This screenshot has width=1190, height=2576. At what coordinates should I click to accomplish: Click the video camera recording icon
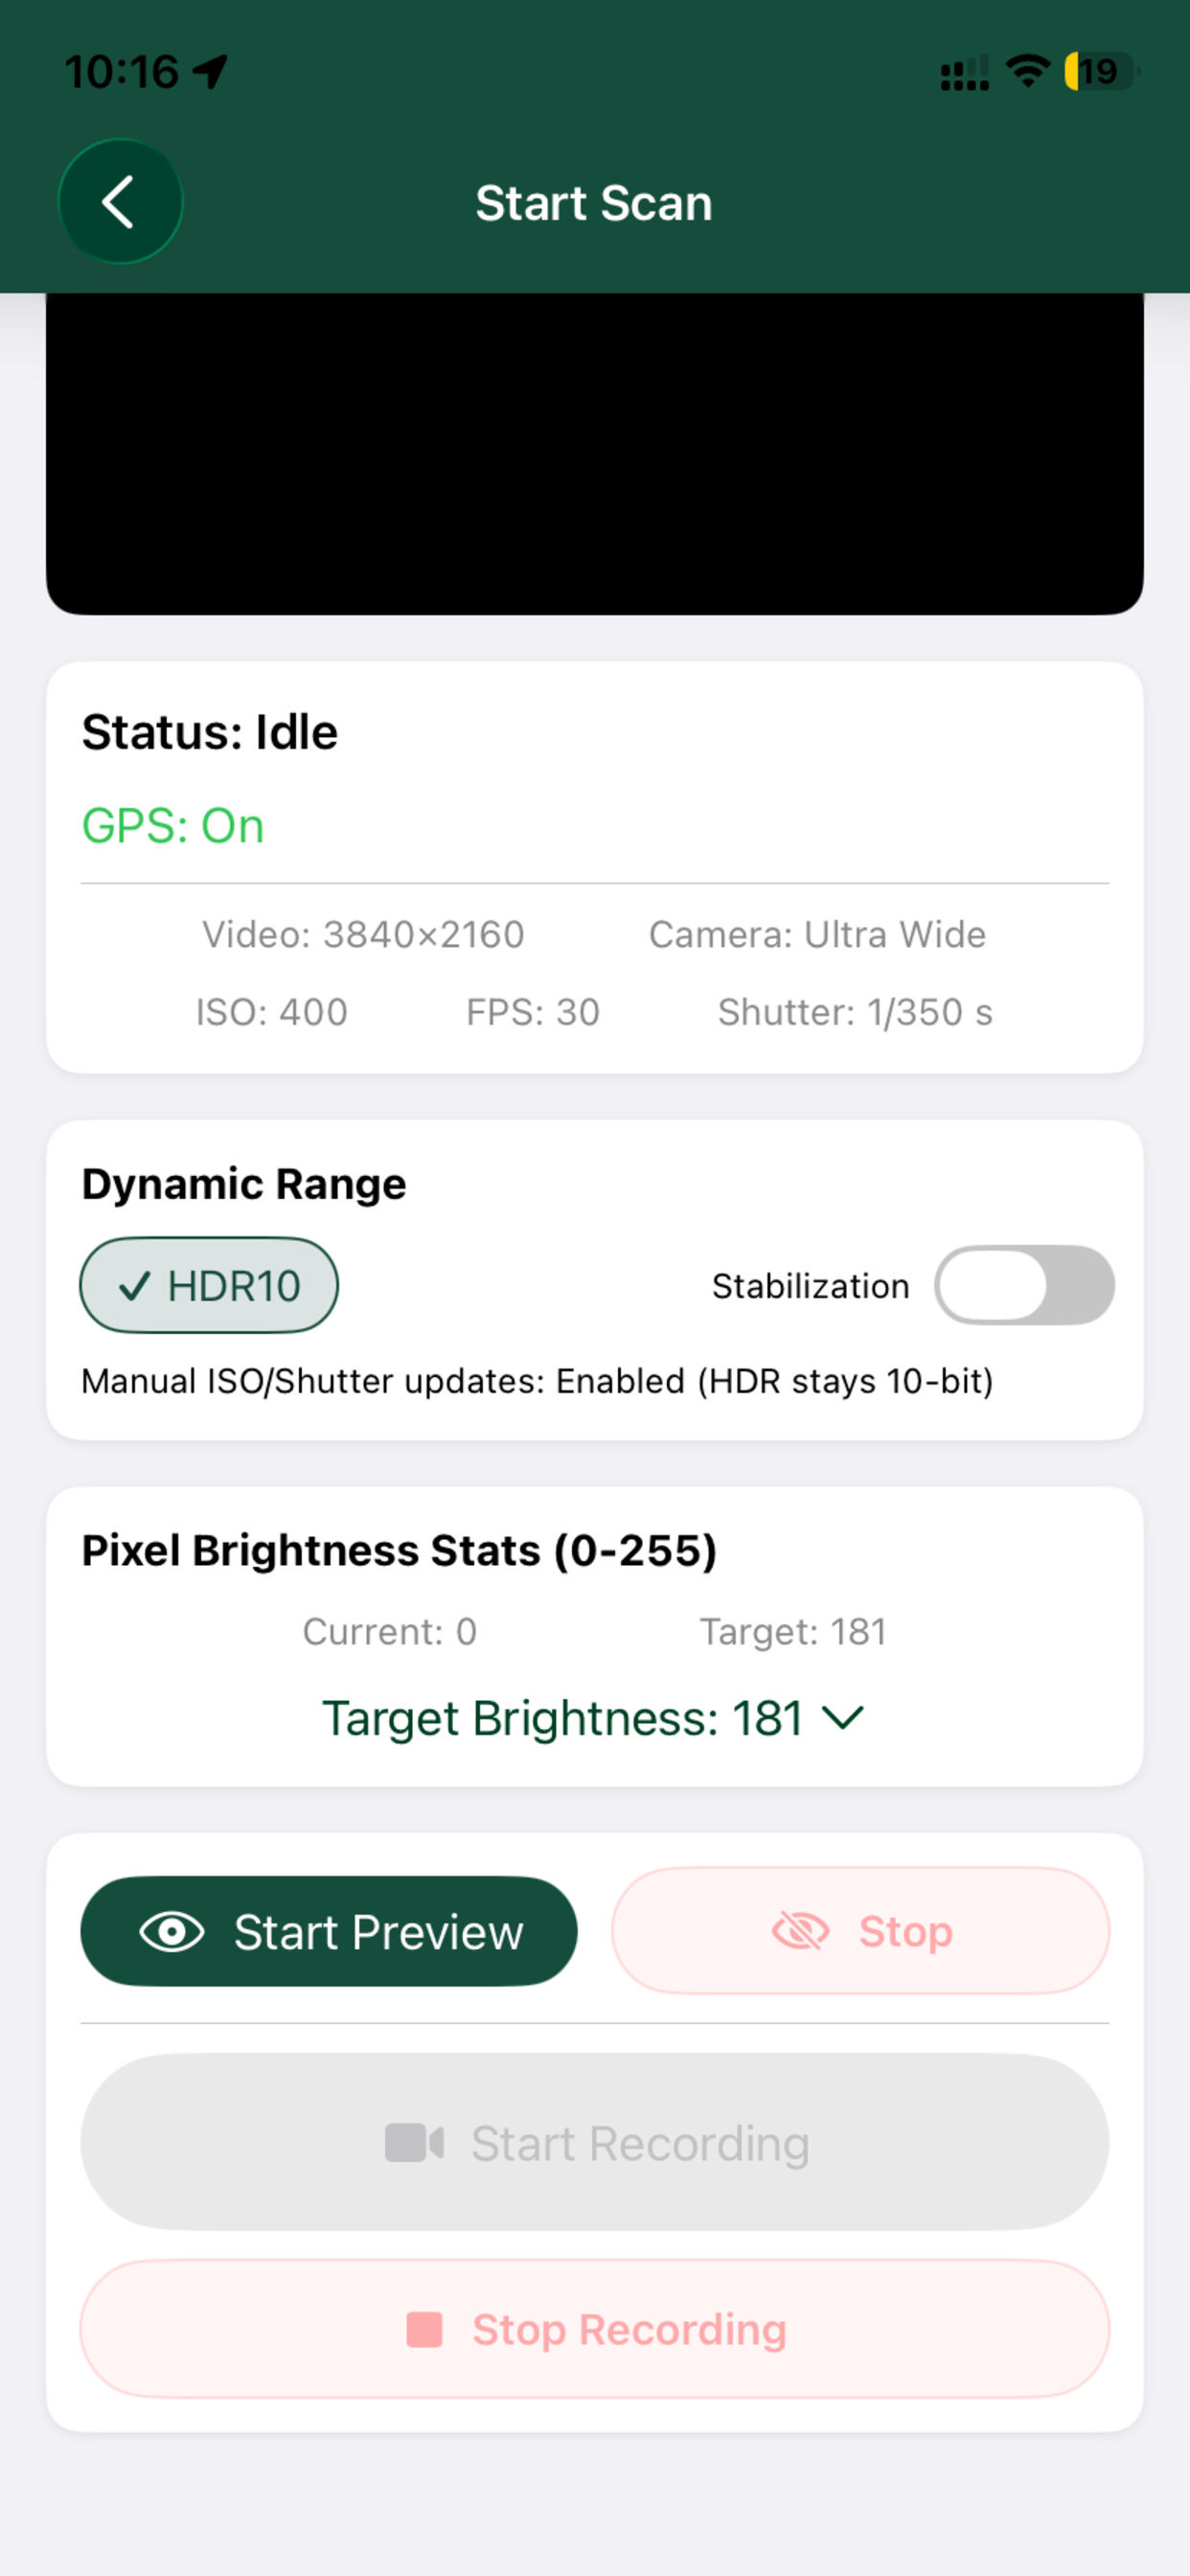(415, 2142)
